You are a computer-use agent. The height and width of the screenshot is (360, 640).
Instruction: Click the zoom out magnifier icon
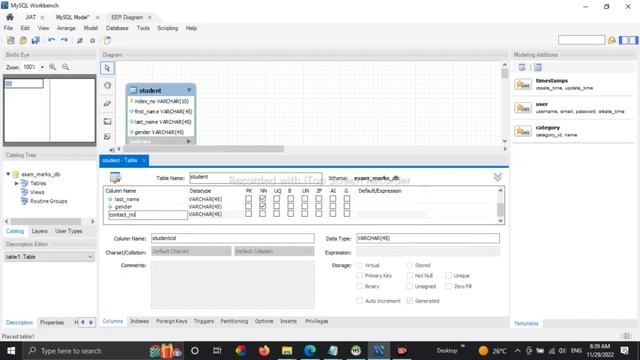pos(66,67)
